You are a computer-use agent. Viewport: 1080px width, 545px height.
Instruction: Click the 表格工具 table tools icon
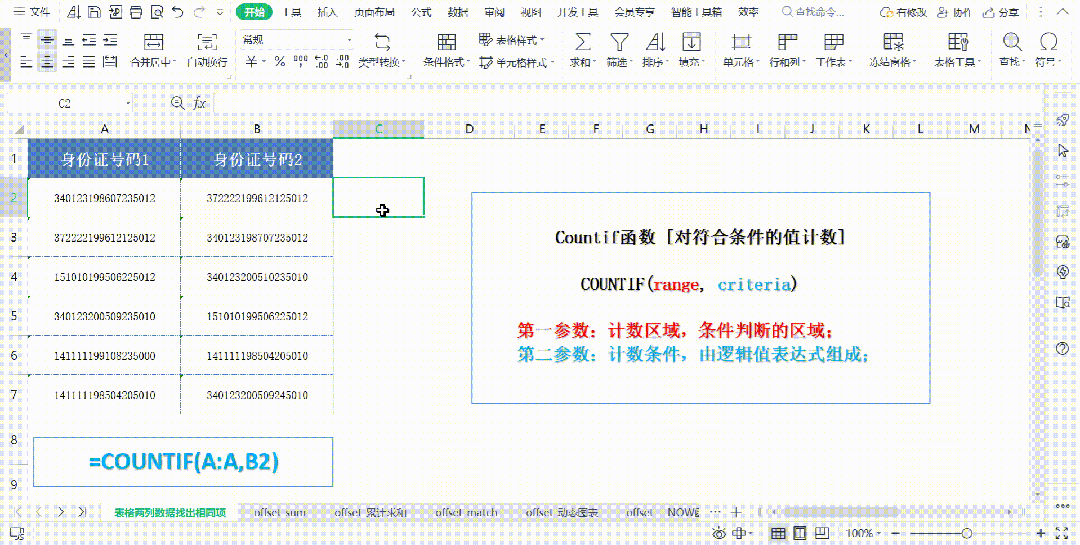(x=958, y=42)
